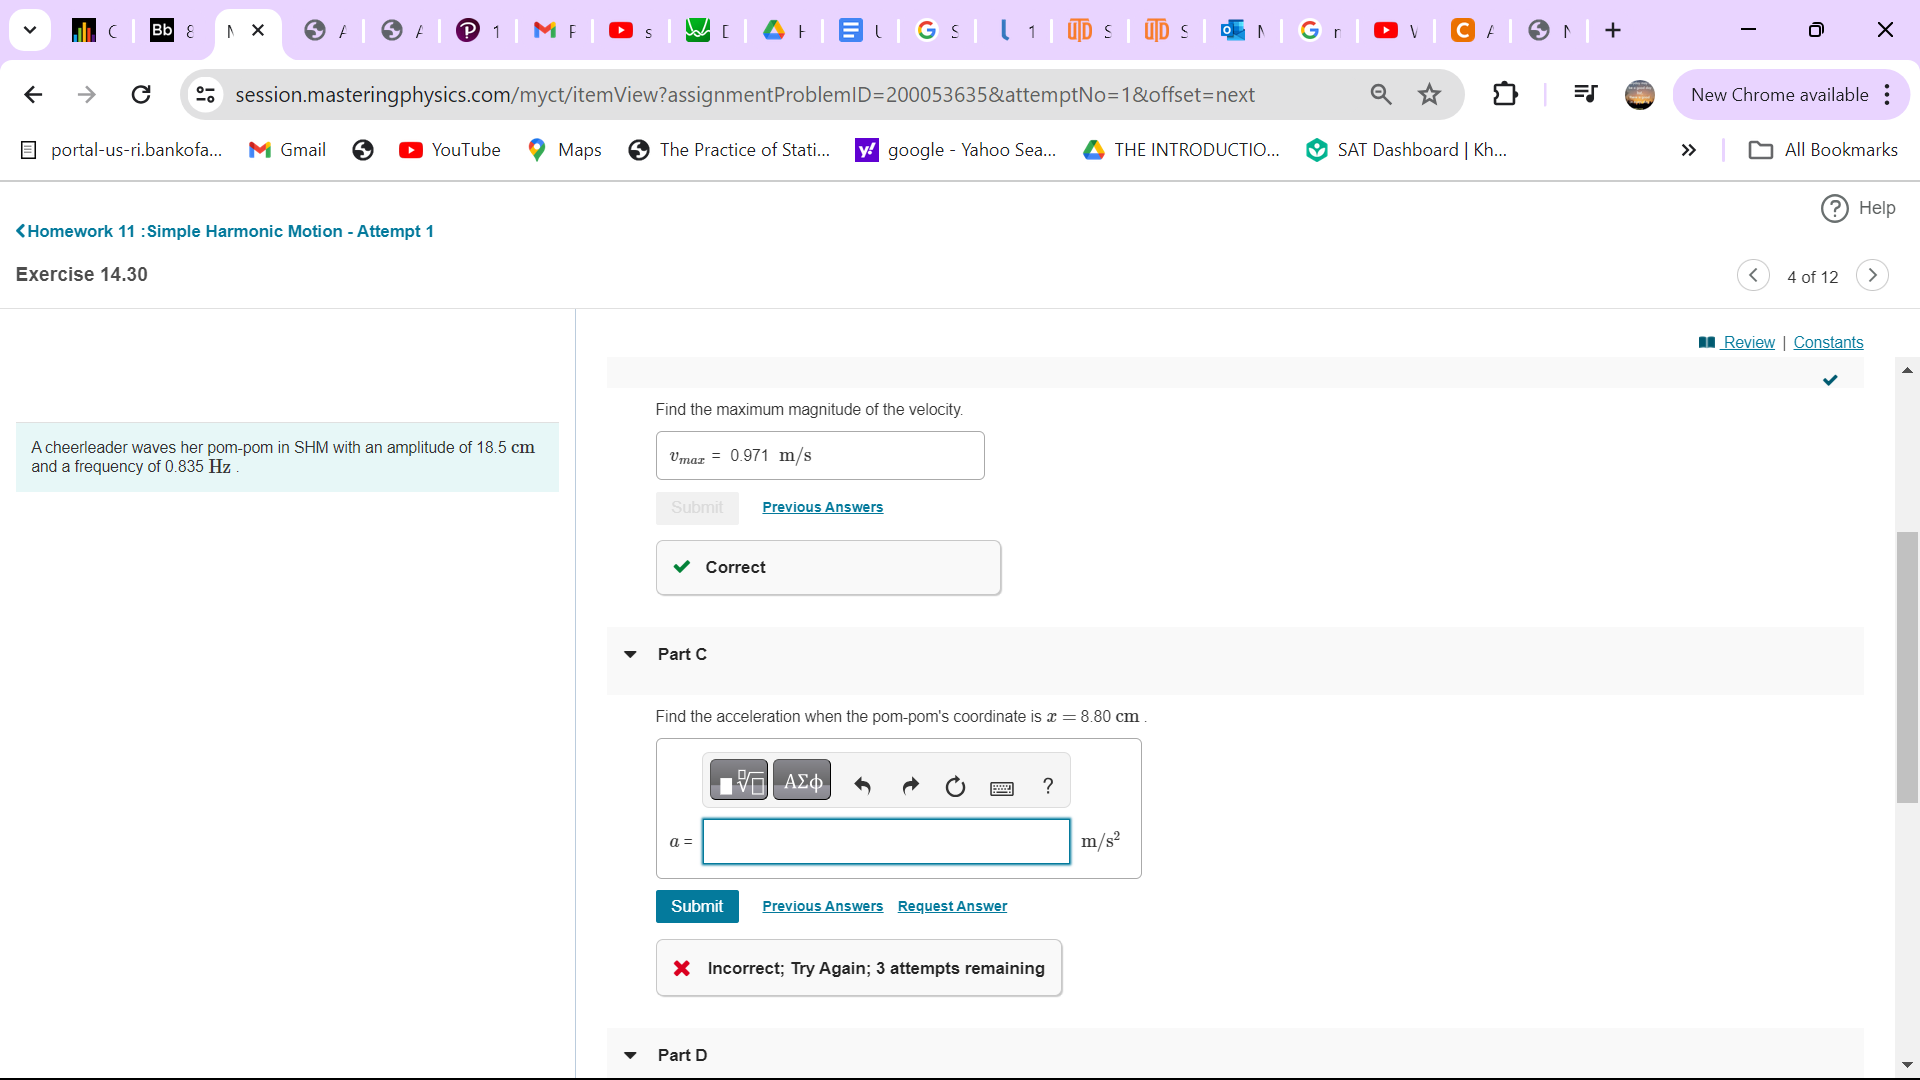Click the browser profile avatar
The height and width of the screenshot is (1080, 1920).
tap(1639, 94)
